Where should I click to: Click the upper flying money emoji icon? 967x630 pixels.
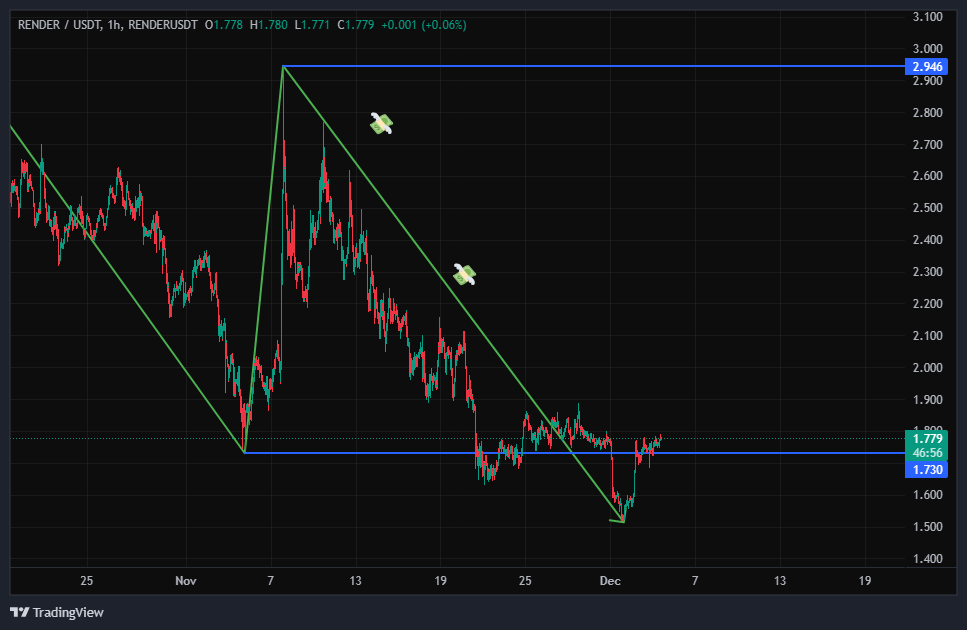pyautogui.click(x=381, y=123)
